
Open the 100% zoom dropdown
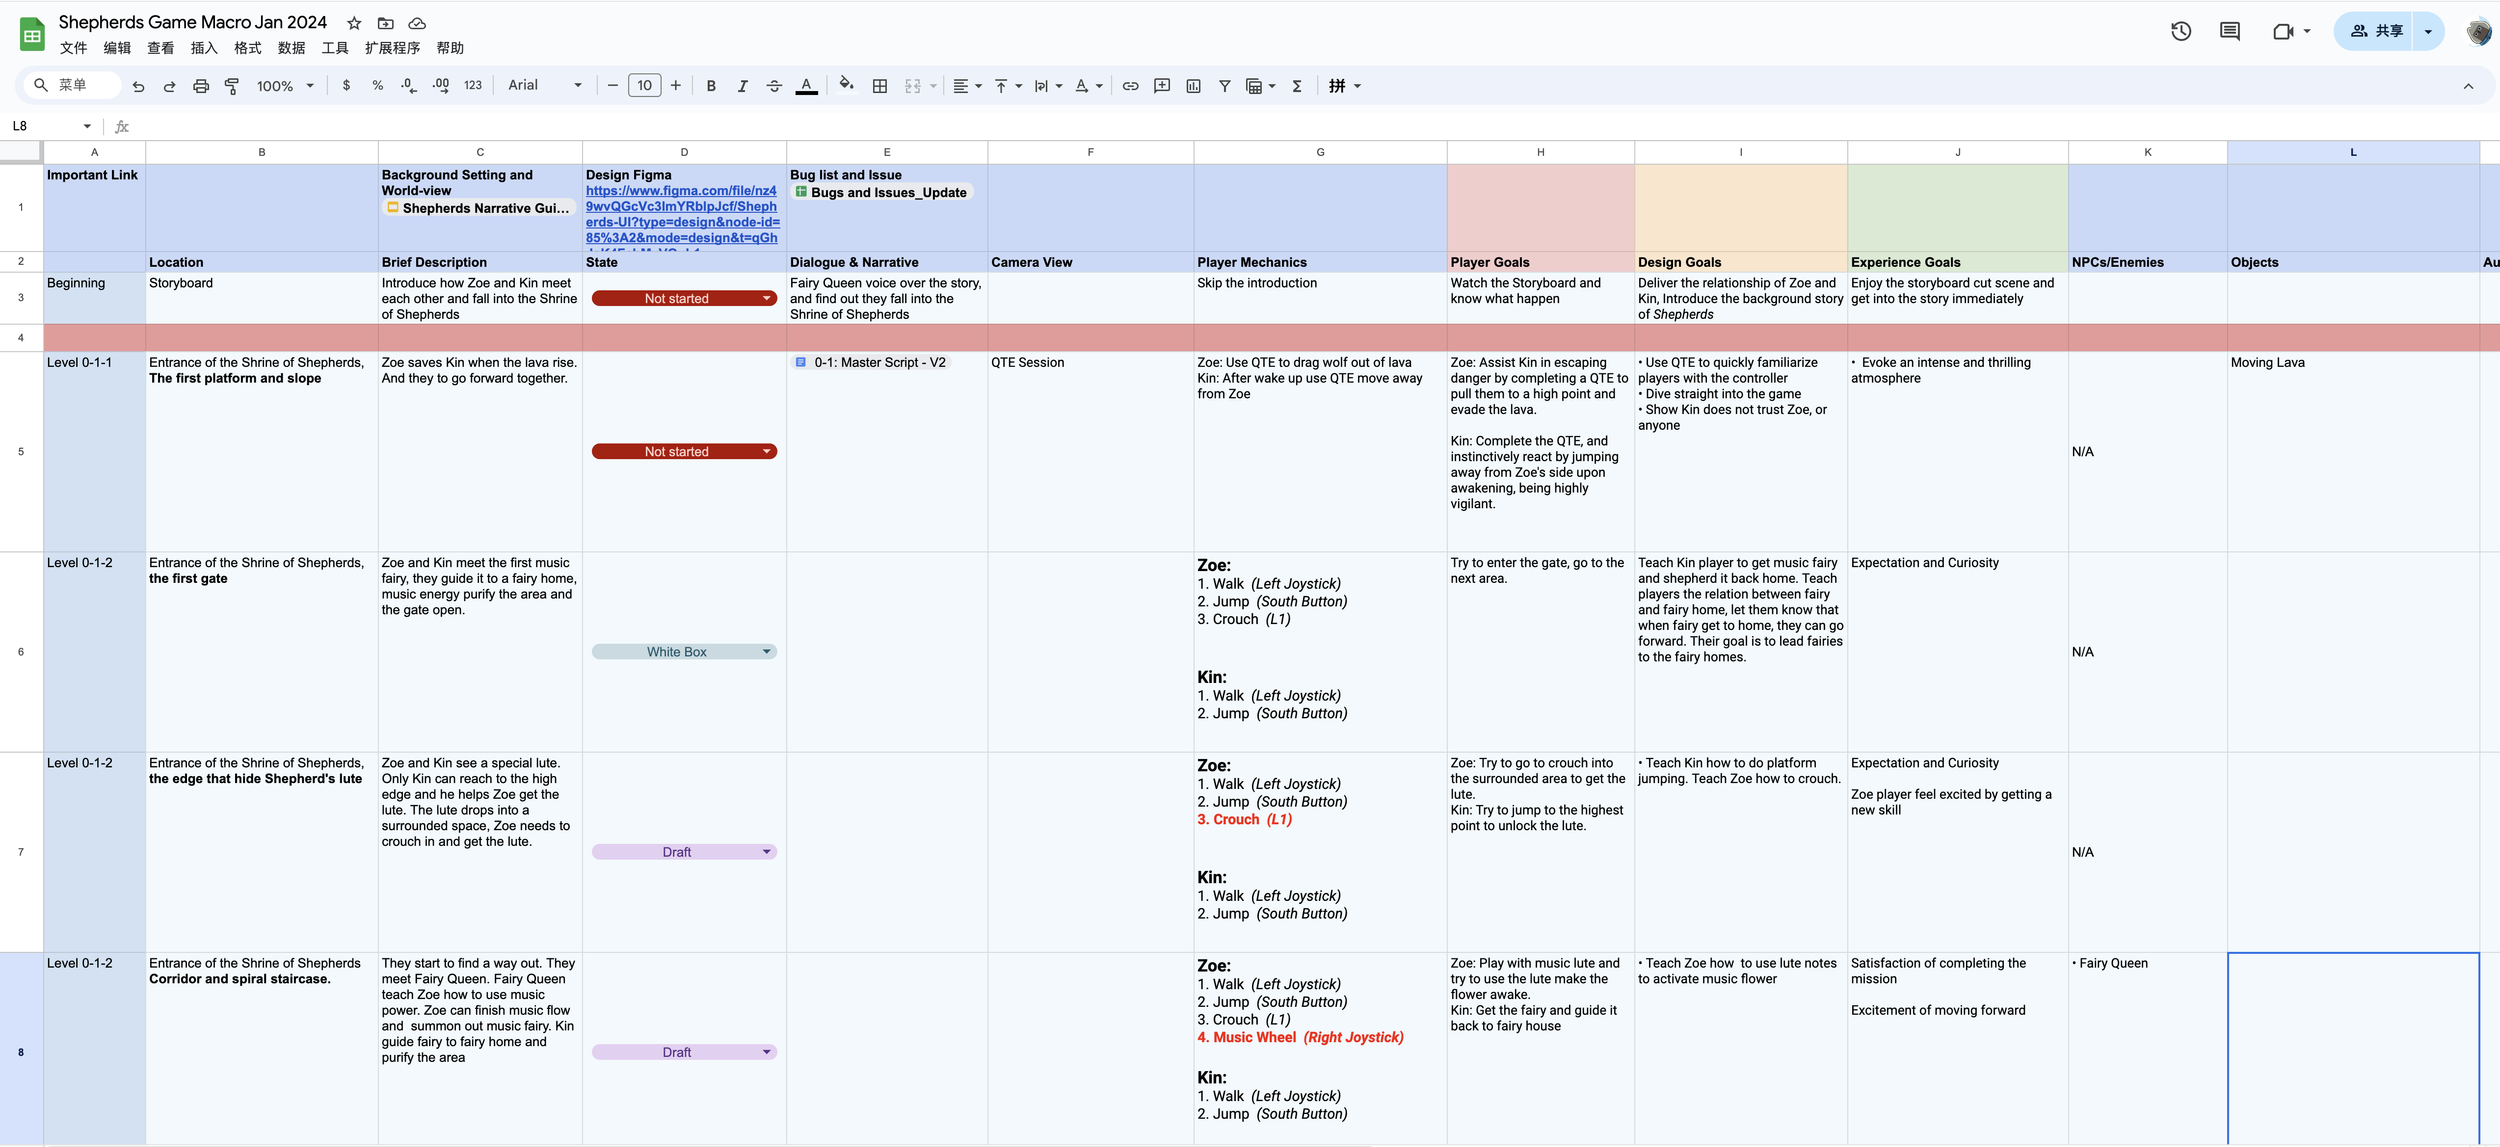click(x=285, y=86)
